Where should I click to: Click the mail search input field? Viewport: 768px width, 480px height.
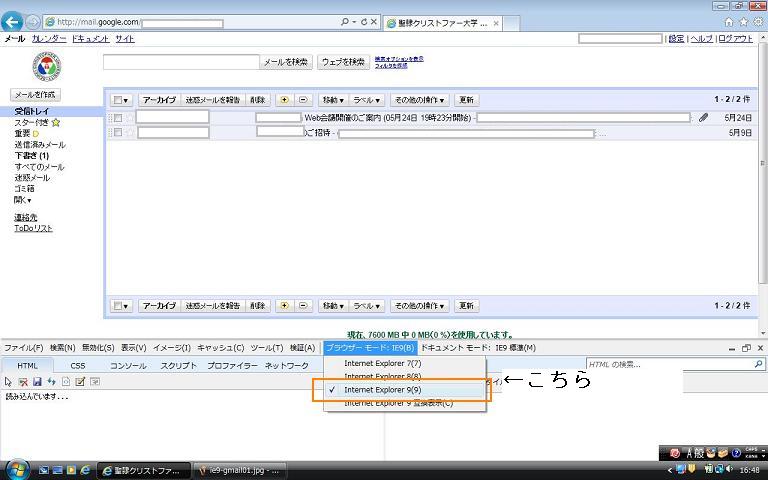181,62
